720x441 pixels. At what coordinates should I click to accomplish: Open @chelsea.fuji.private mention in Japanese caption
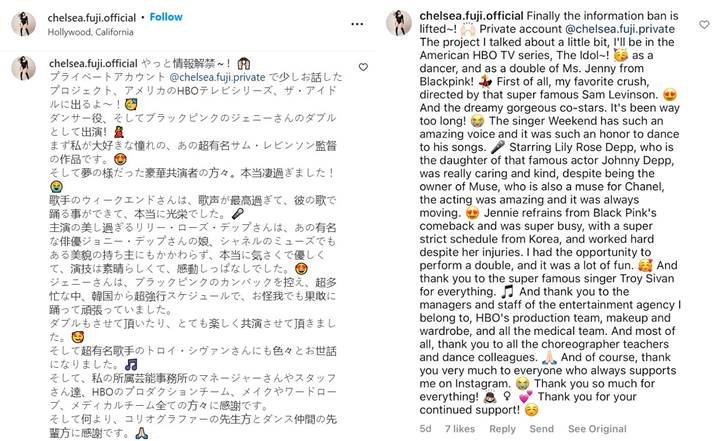coord(217,77)
